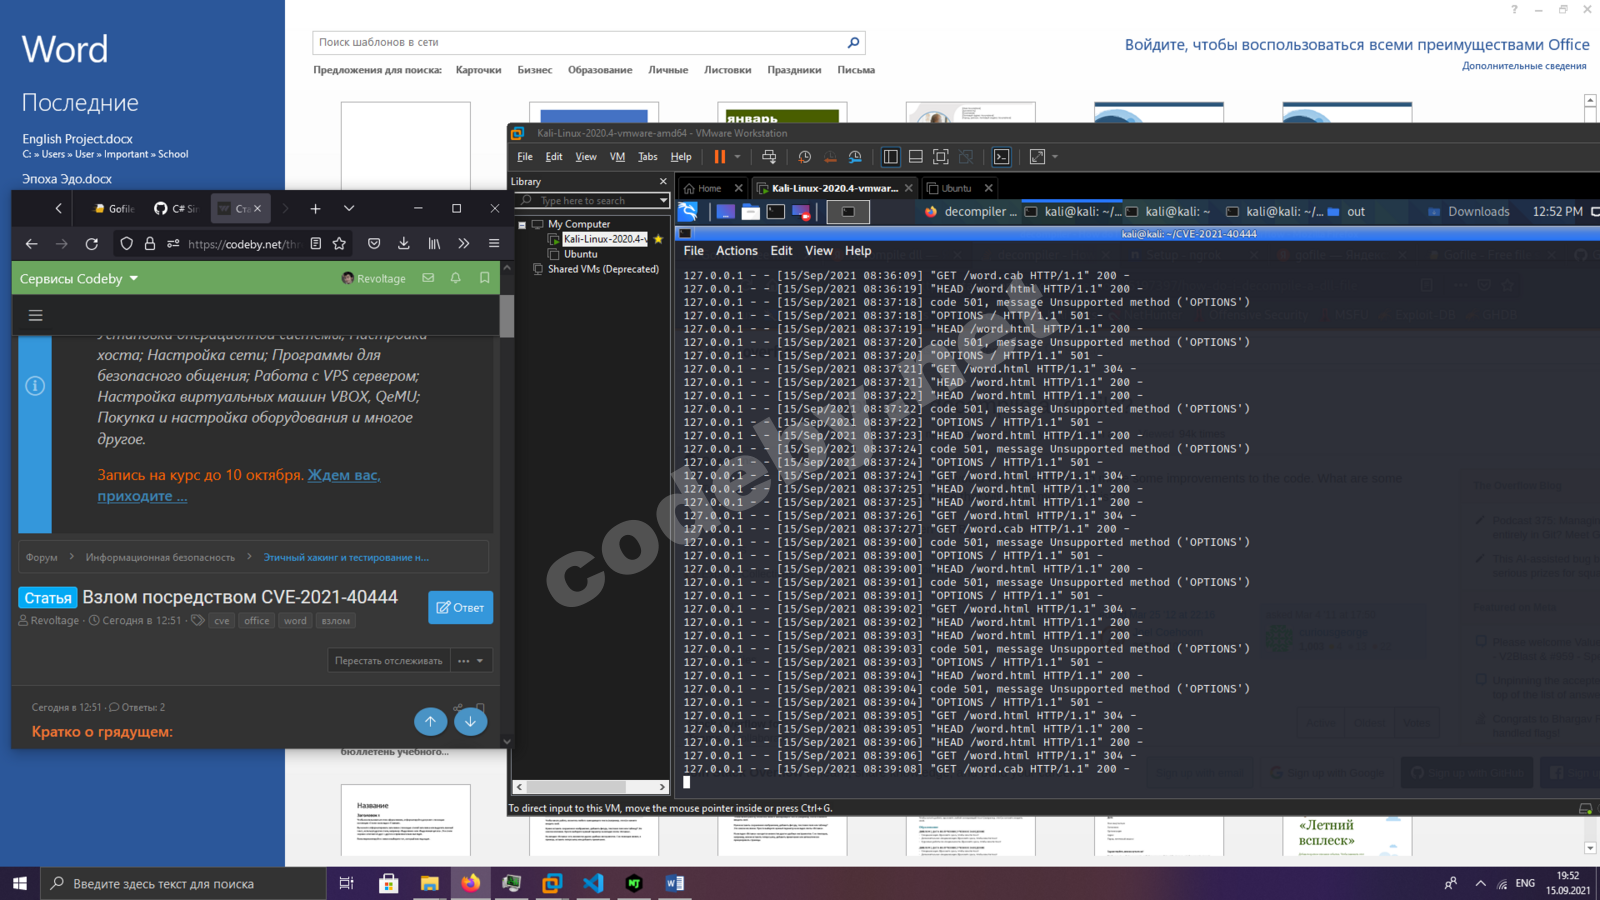Toggle bookmark star in Firefox address bar
The height and width of the screenshot is (900, 1600).
(339, 243)
